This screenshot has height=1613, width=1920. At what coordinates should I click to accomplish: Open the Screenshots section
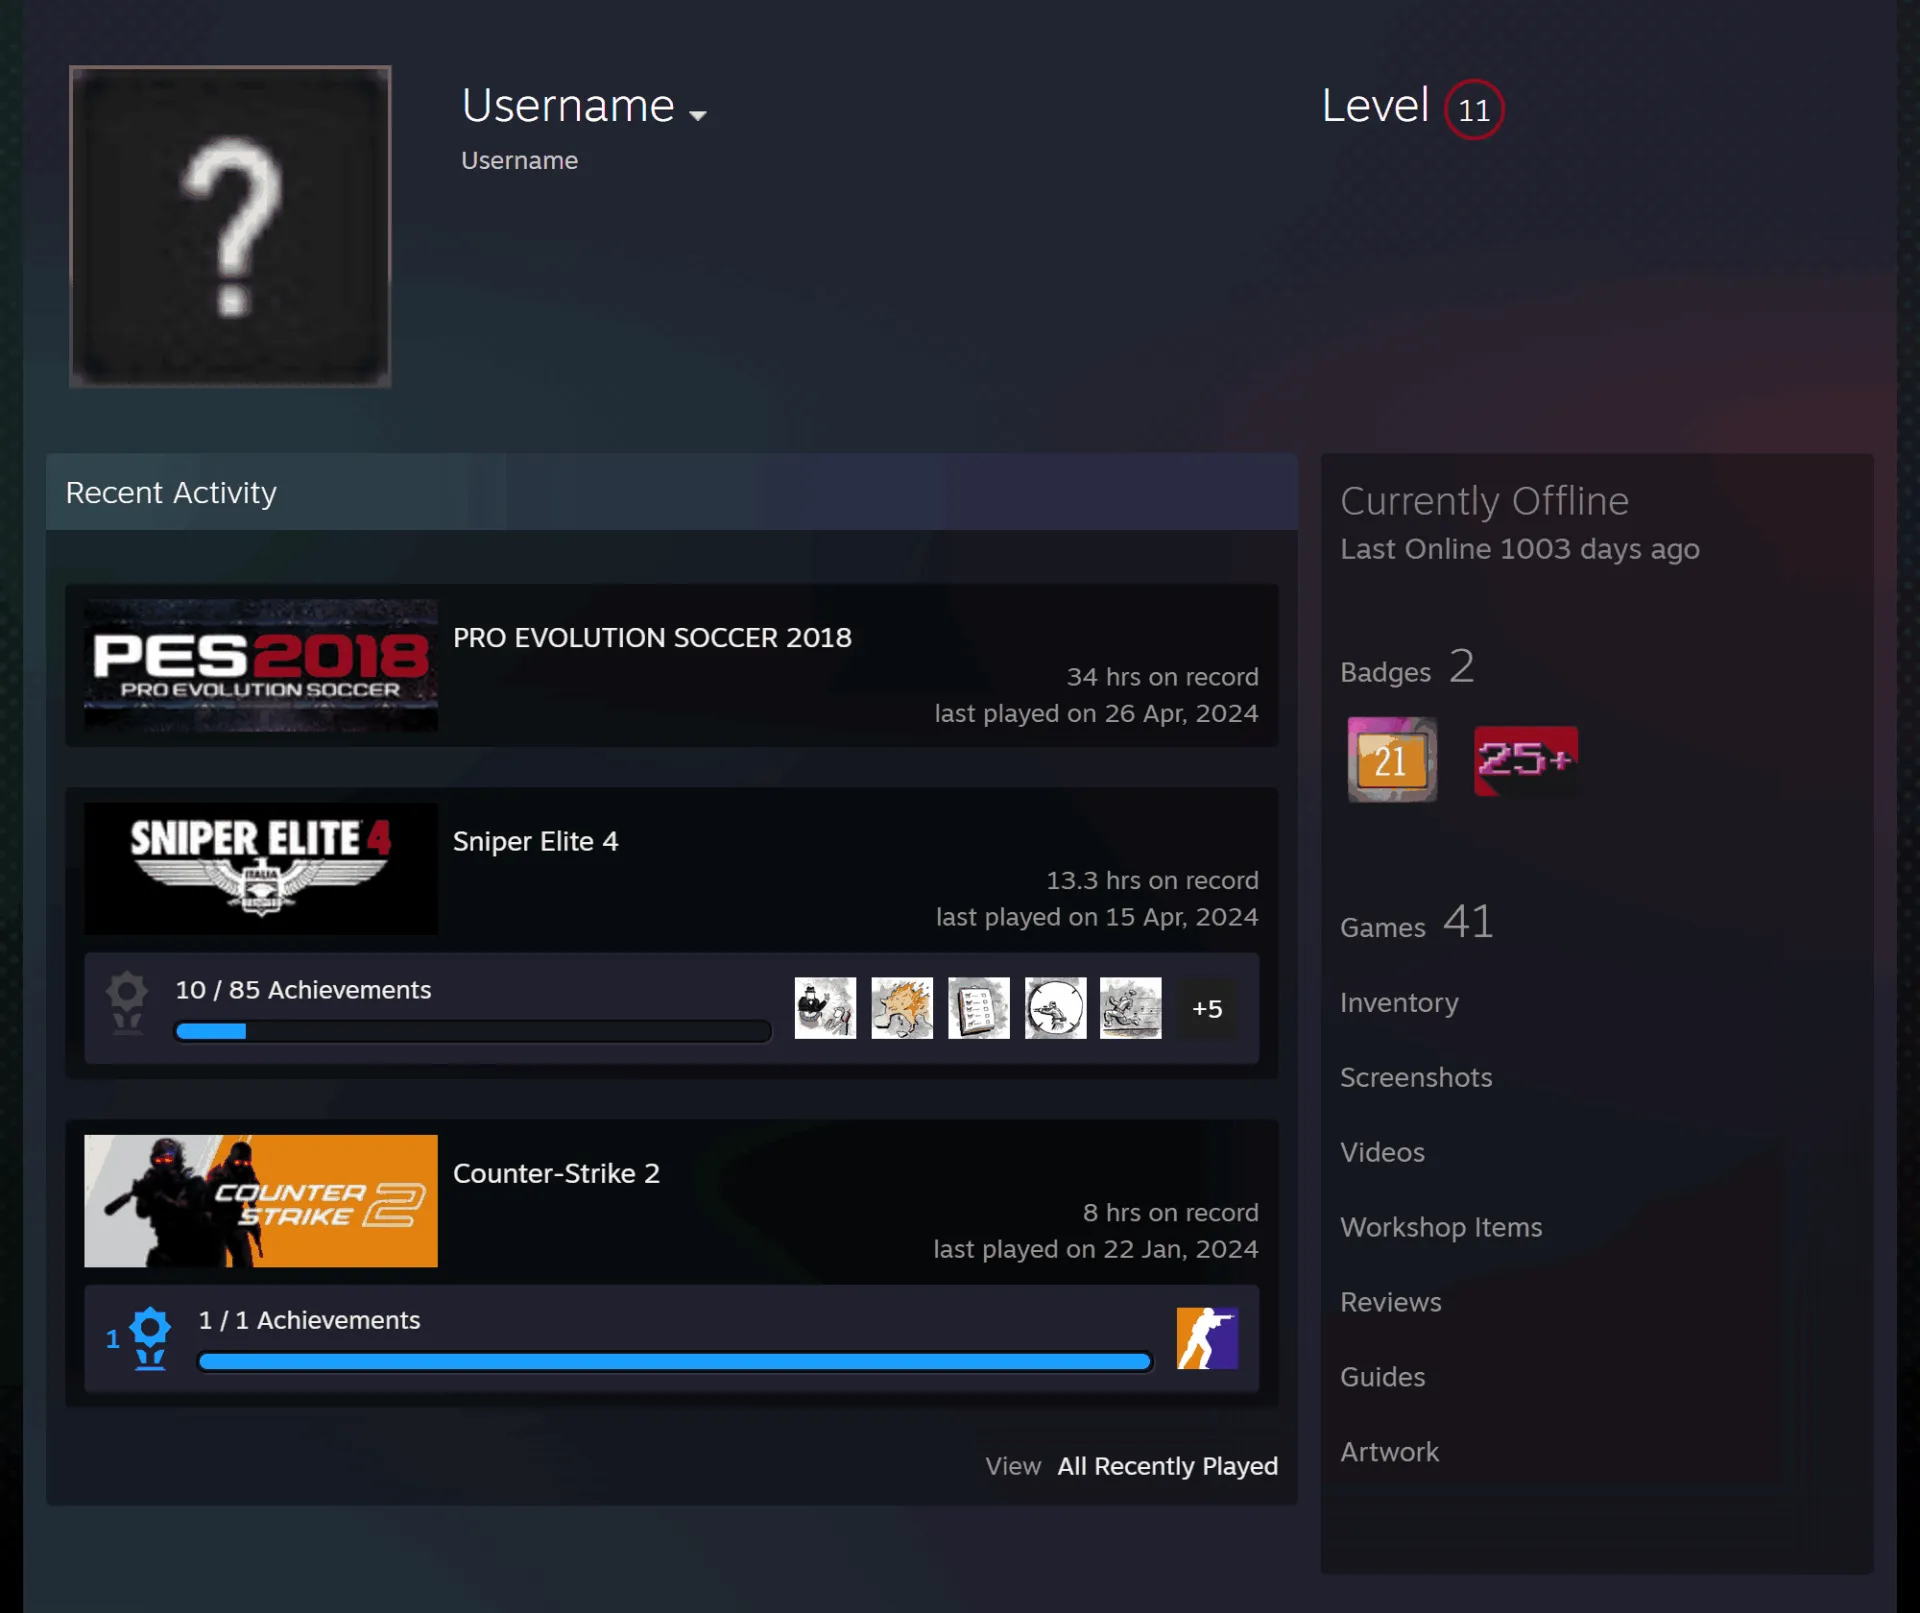point(1416,1077)
